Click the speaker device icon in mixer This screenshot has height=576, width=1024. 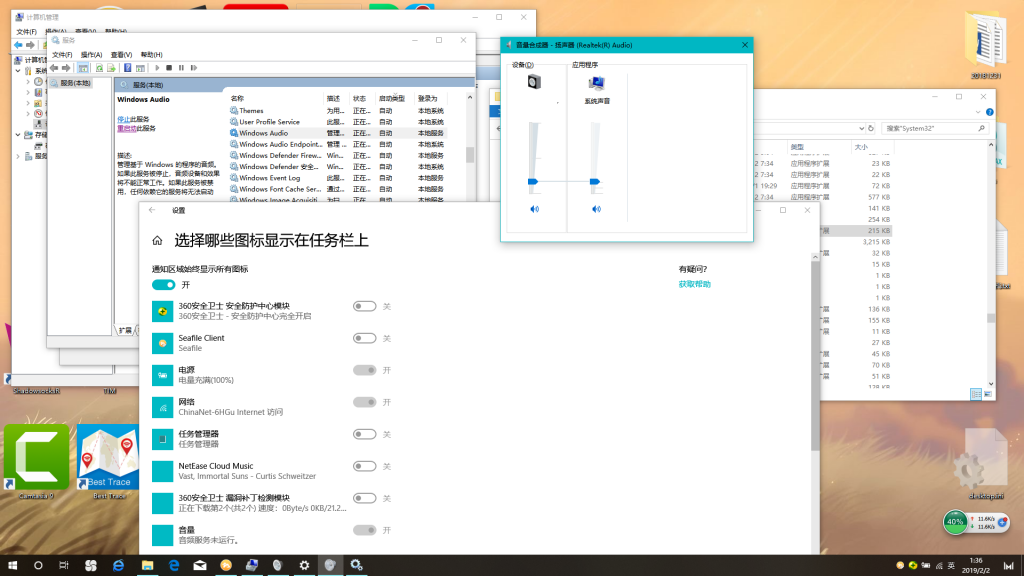point(534,82)
